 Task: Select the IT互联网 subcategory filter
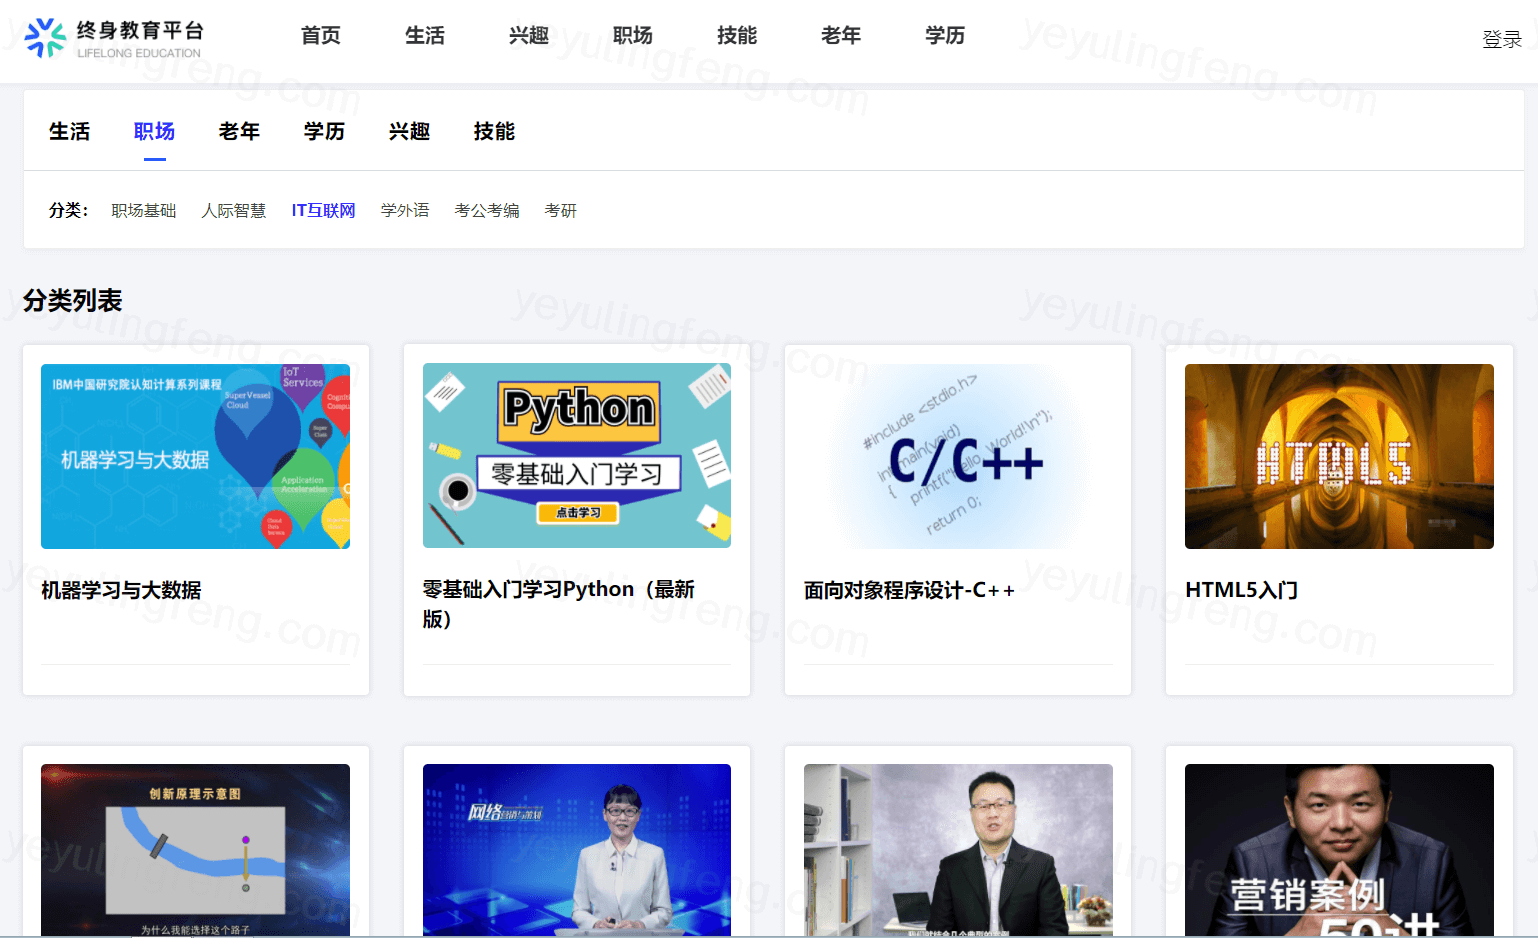tap(323, 210)
